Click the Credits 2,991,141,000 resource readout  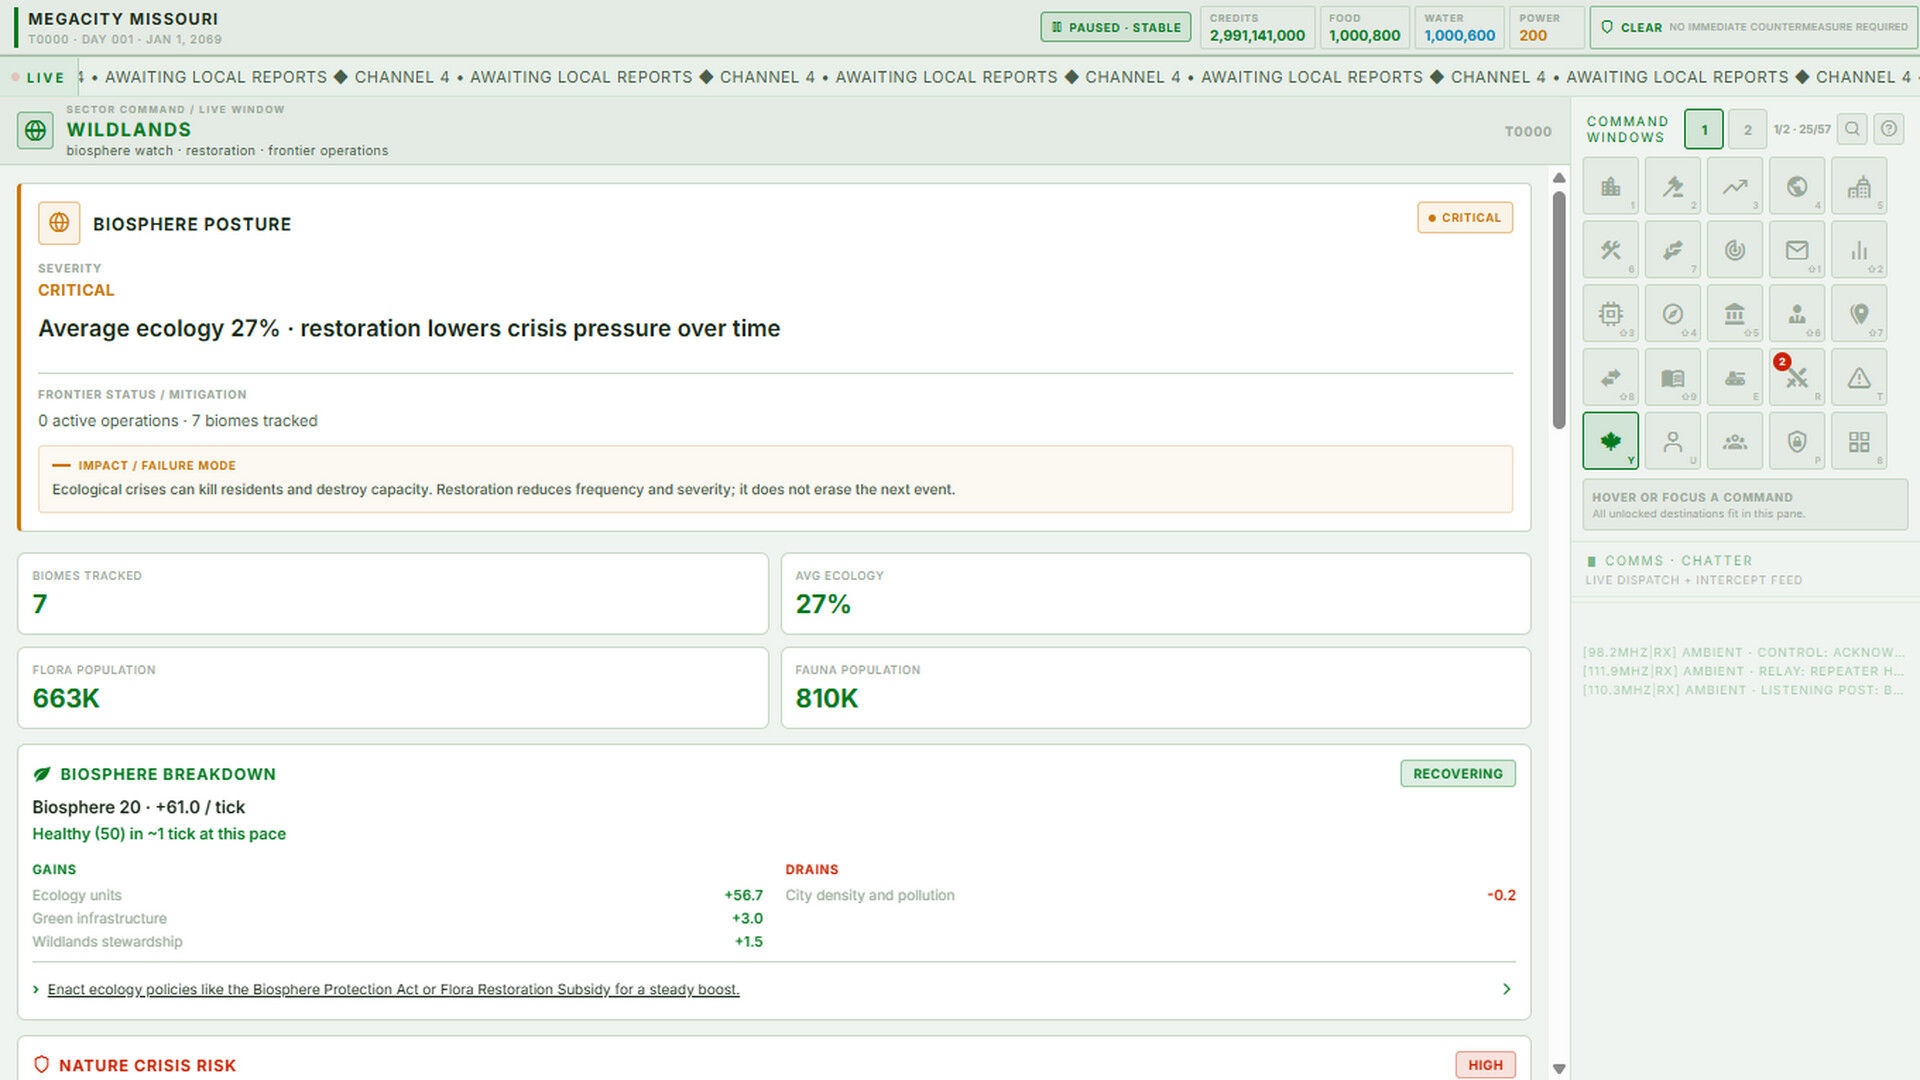click(1257, 27)
